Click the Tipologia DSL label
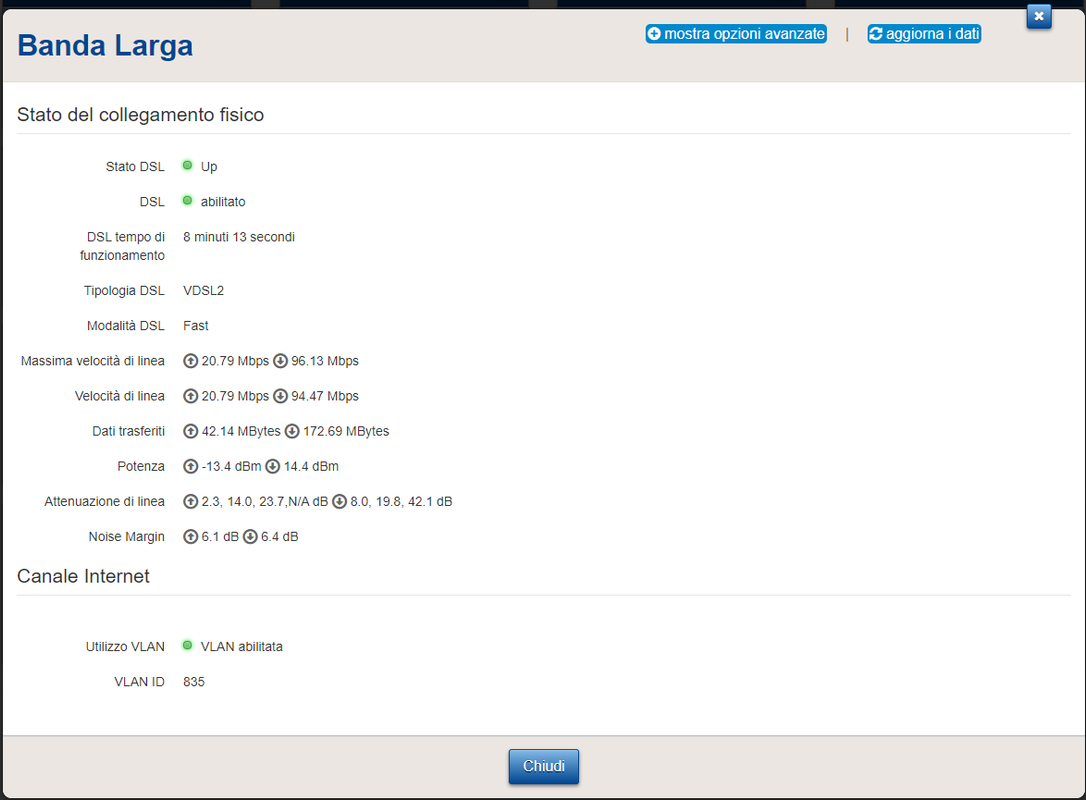 pyautogui.click(x=125, y=291)
